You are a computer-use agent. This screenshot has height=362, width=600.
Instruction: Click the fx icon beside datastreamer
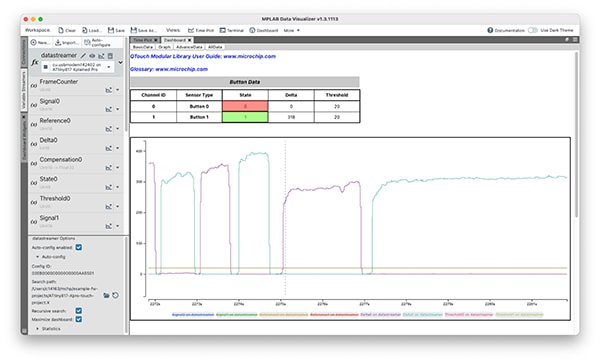(34, 62)
